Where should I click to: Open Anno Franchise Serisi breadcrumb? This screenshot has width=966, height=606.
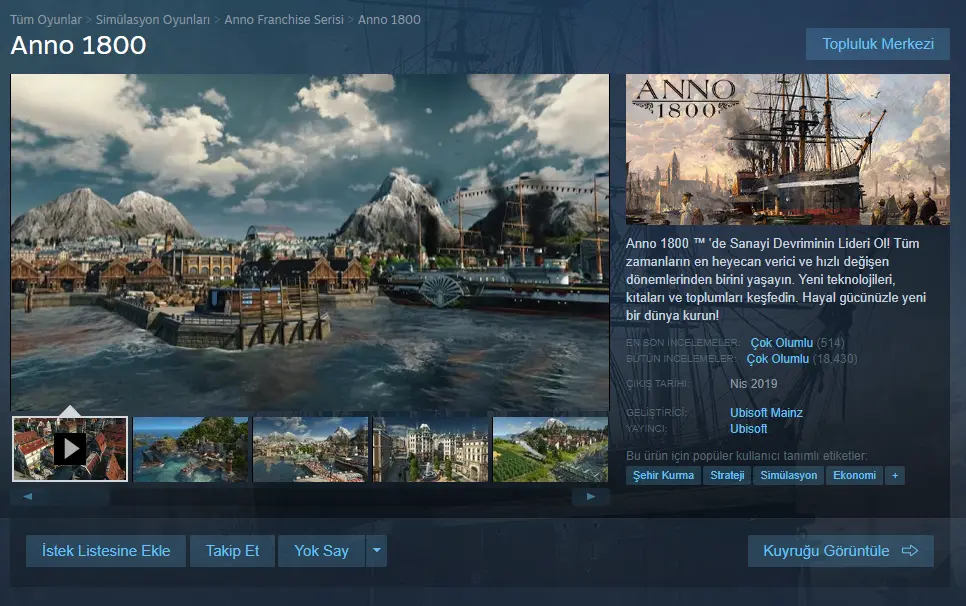pos(284,20)
